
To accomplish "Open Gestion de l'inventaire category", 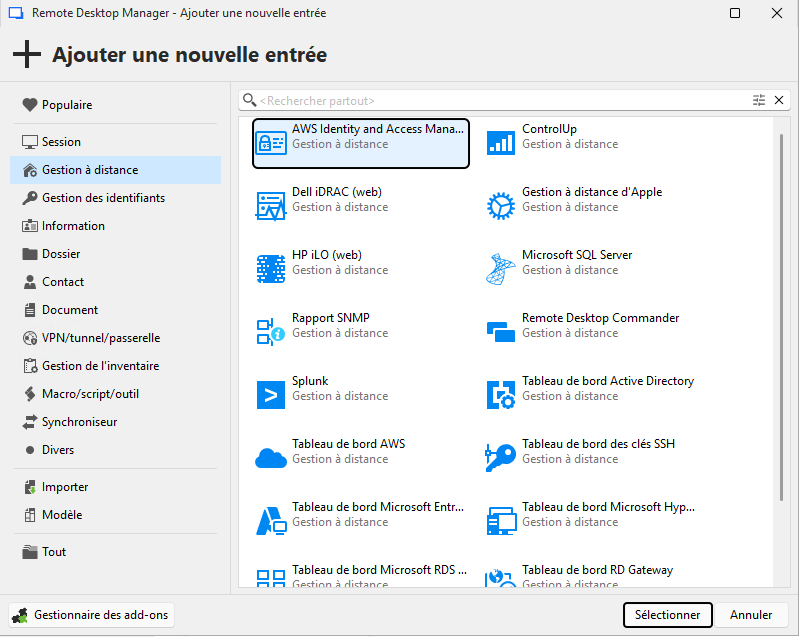I will click(x=115, y=366).
